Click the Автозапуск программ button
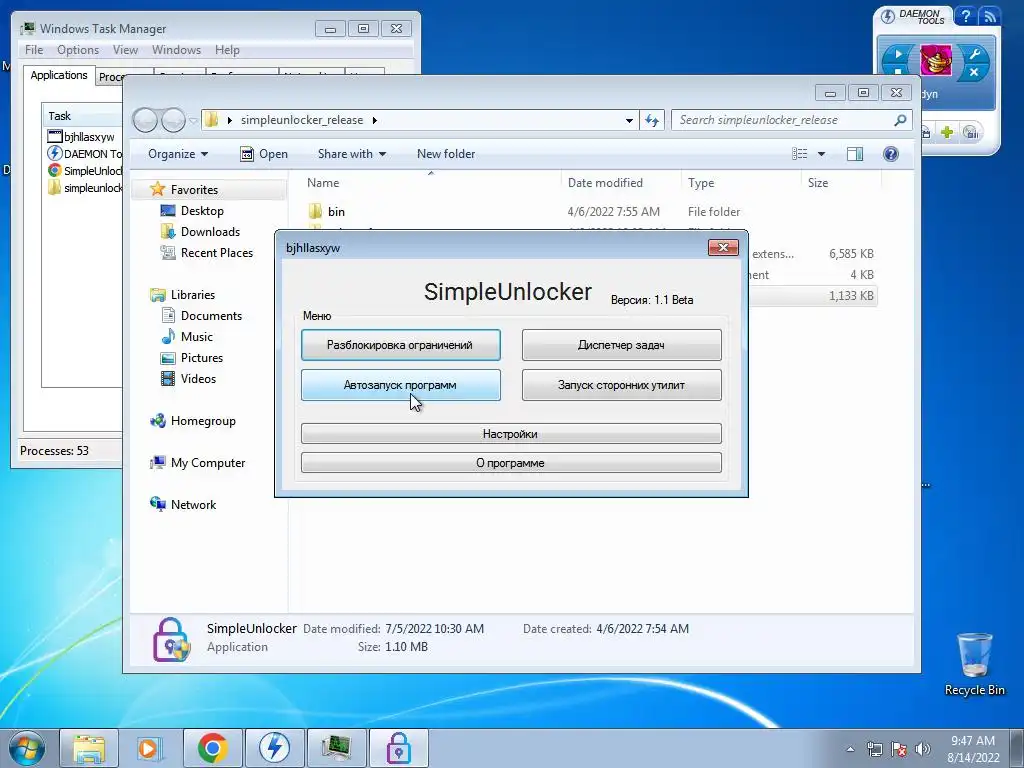Screen dimensions: 1024x768 (x=400, y=385)
